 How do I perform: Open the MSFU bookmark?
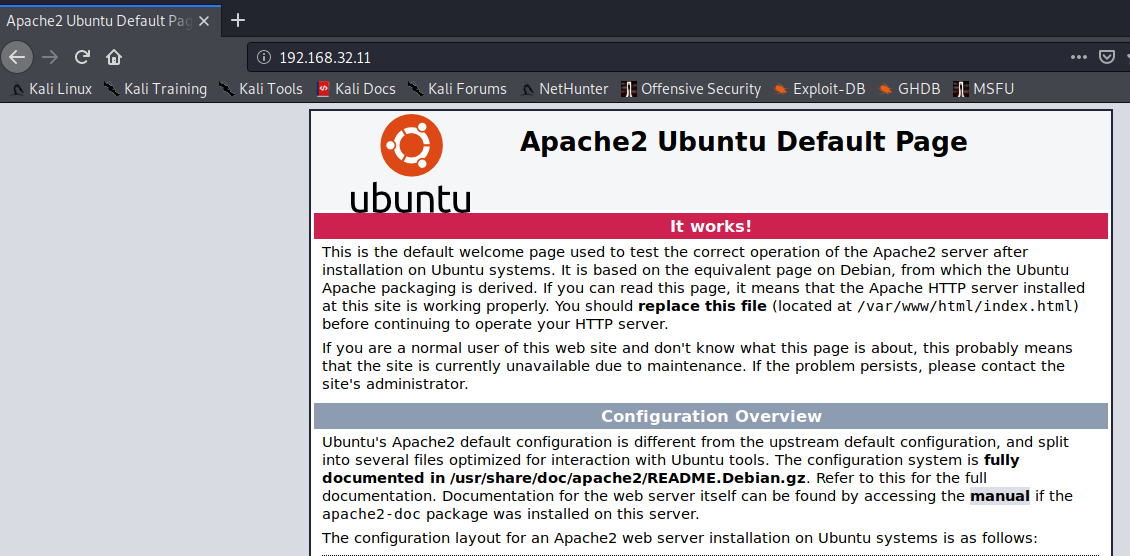coord(984,89)
